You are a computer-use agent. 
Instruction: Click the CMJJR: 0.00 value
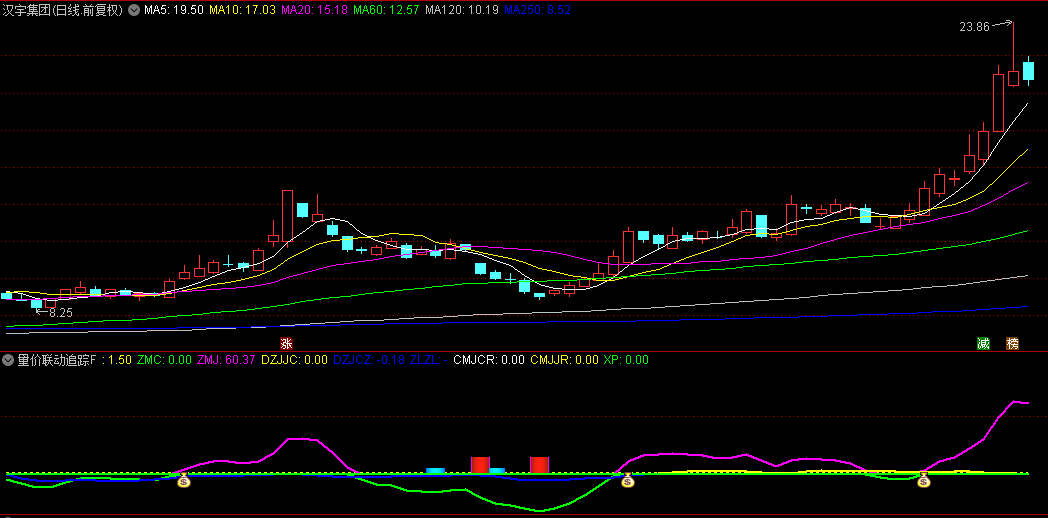(x=564, y=360)
